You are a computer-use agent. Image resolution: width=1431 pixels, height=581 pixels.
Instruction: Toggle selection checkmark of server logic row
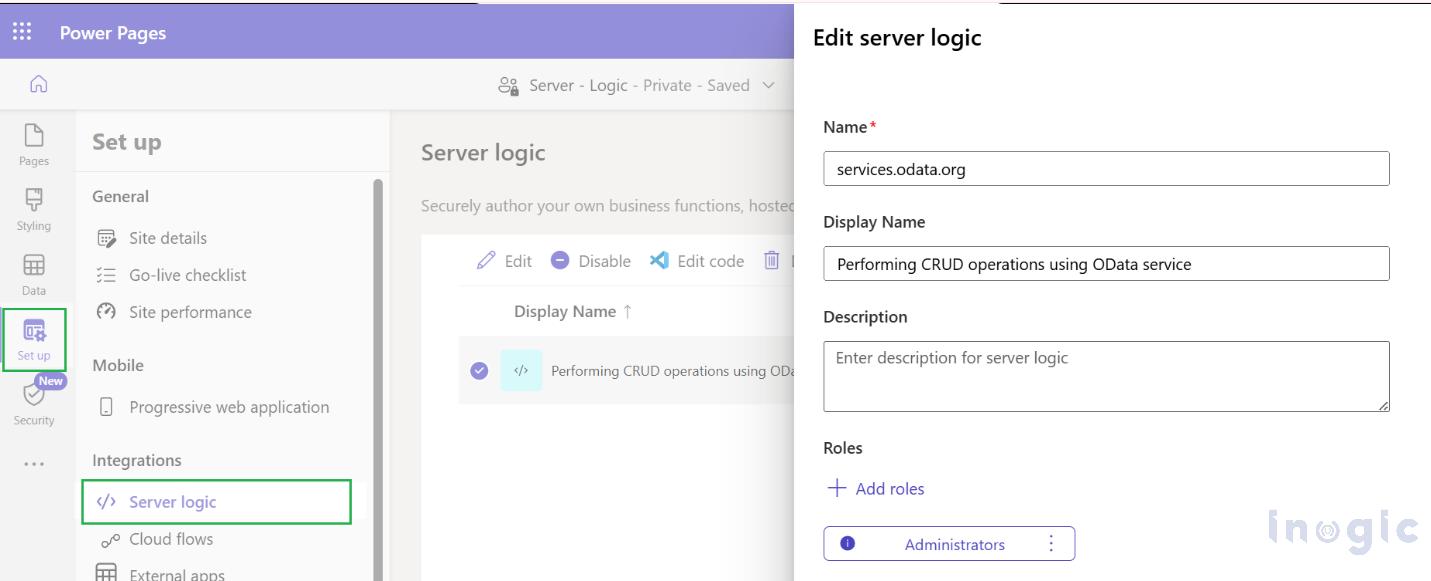click(479, 371)
